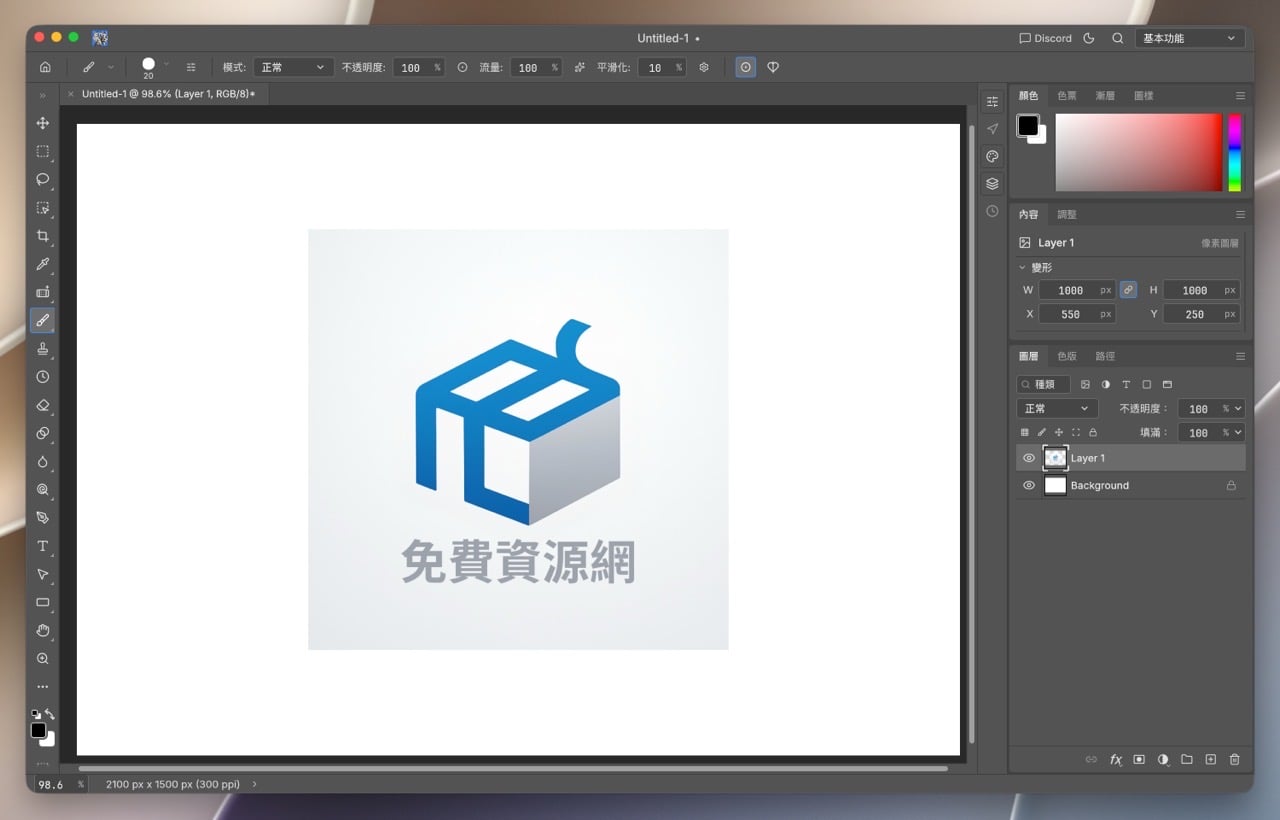Select the Lasso tool
Image resolution: width=1280 pixels, height=820 pixels.
pyautogui.click(x=43, y=180)
